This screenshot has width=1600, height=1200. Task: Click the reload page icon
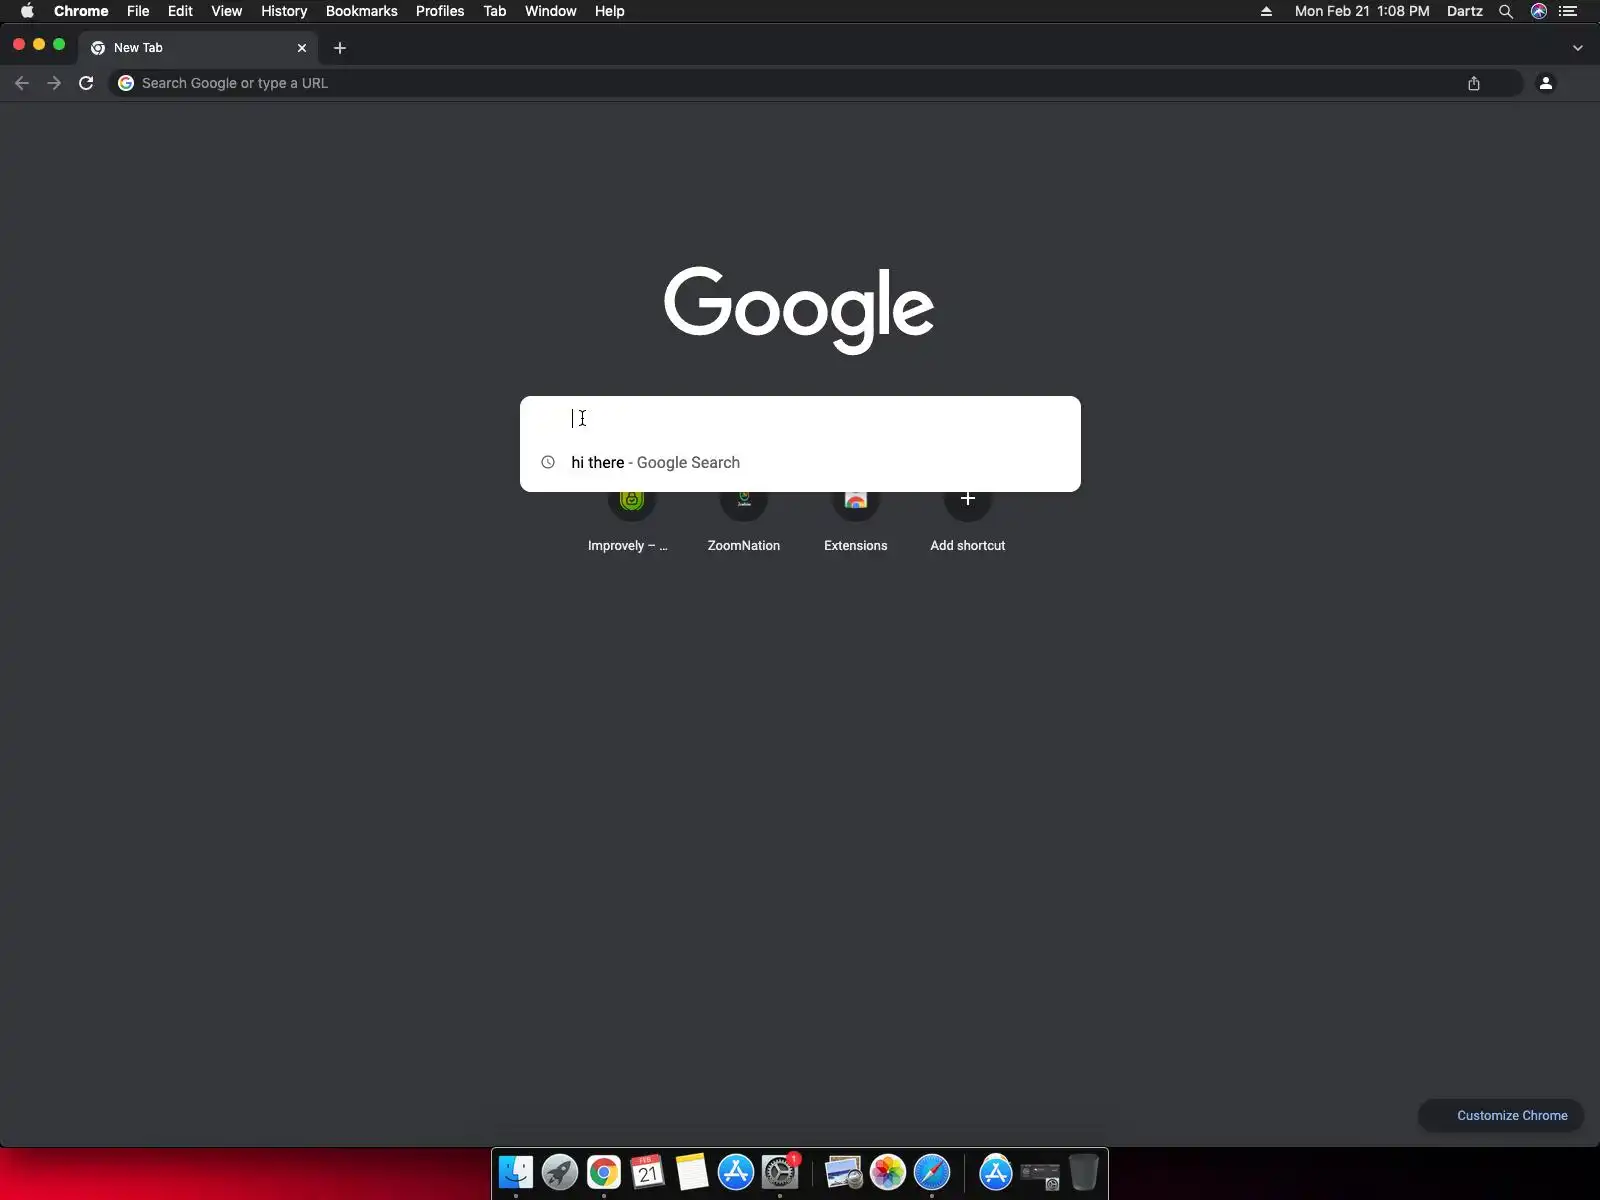pos(86,83)
